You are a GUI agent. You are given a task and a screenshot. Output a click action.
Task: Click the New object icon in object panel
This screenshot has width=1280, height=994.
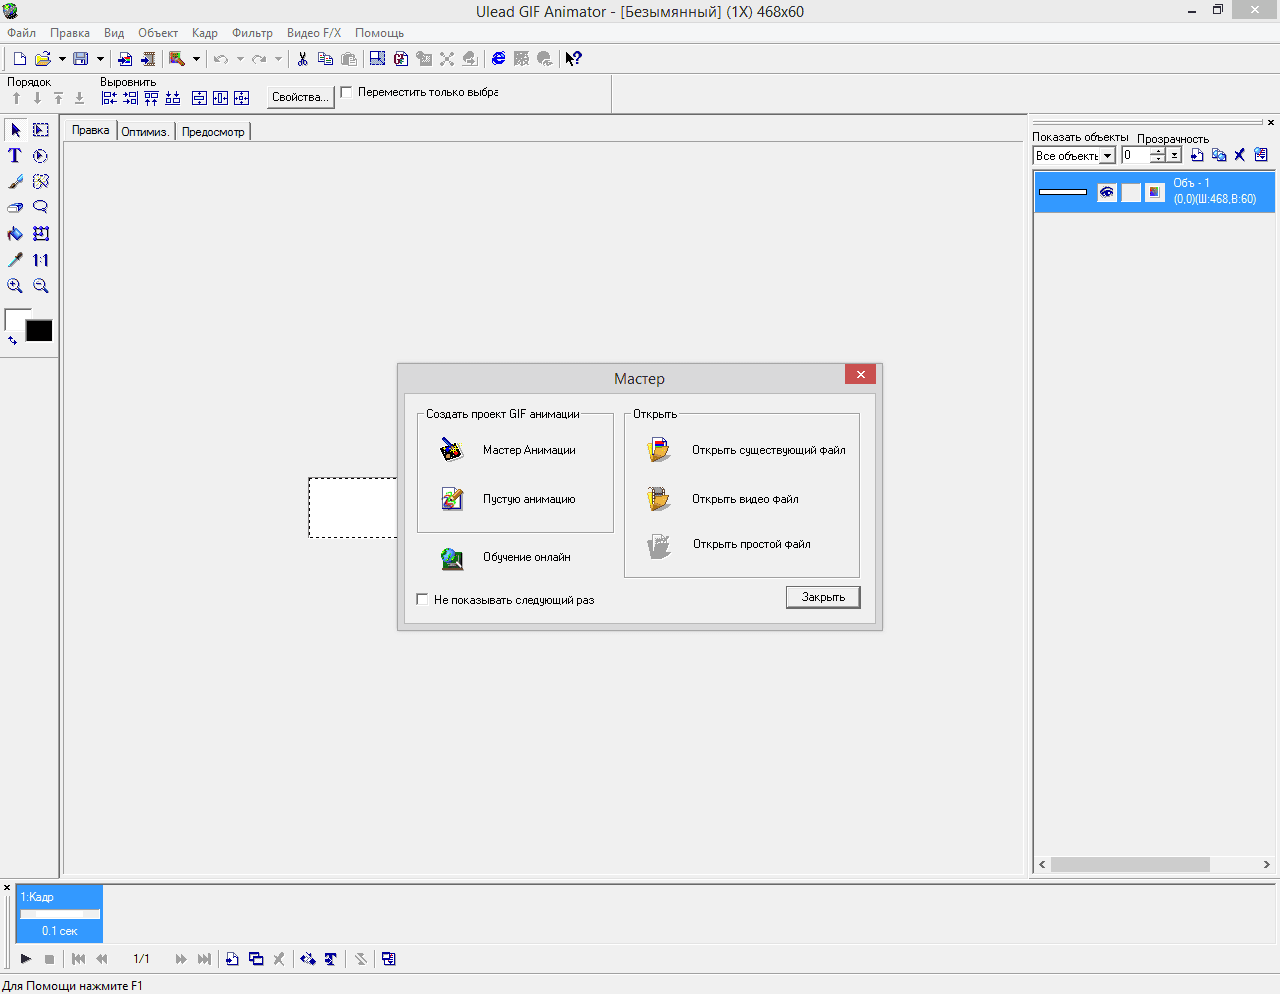(x=1196, y=155)
